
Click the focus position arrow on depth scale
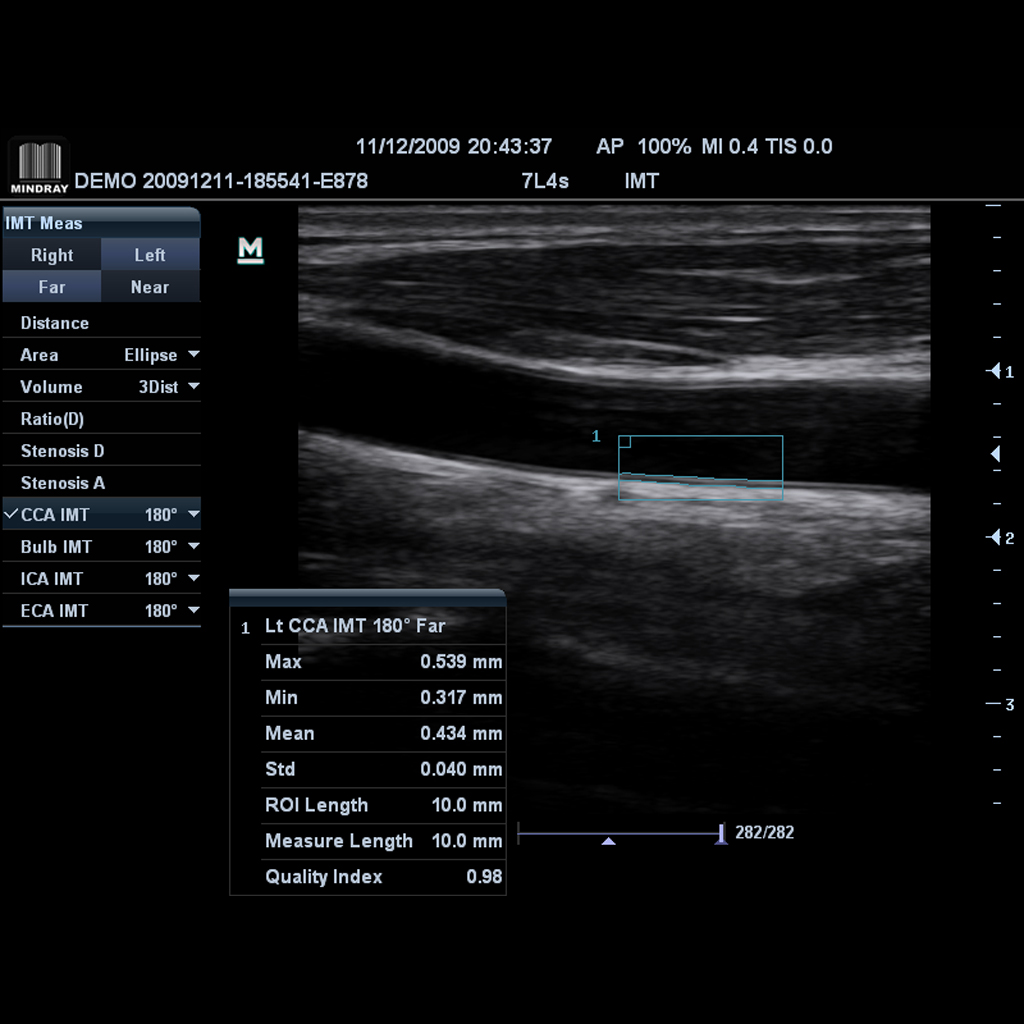pos(995,454)
